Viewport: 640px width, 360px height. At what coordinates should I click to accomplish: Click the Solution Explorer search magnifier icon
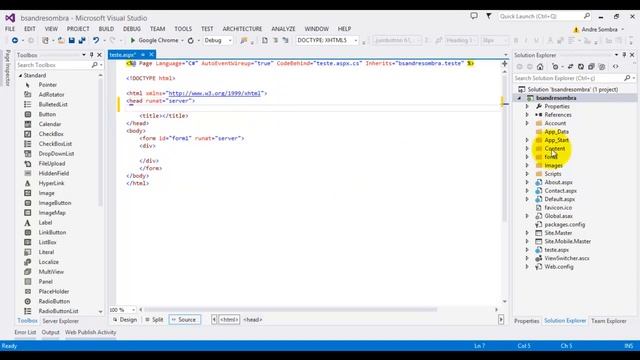point(627,78)
